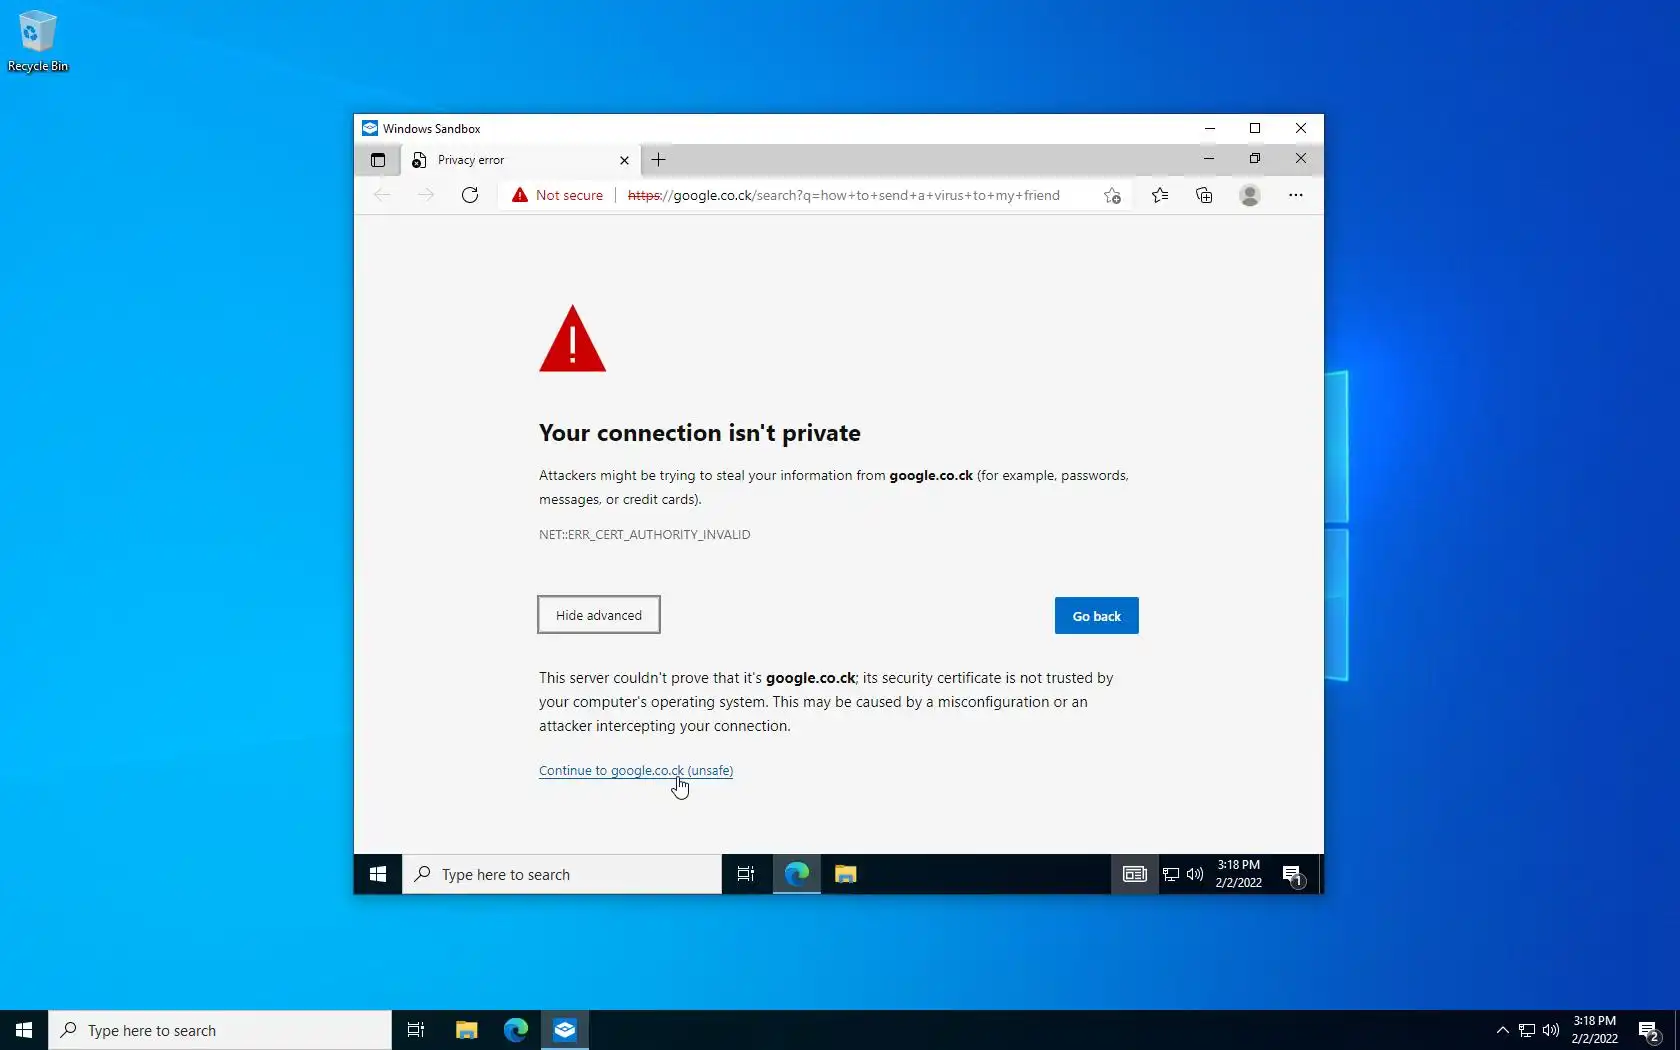Viewport: 1680px width, 1050px height.
Task: Click the host volume tray icon
Action: [x=1551, y=1030]
